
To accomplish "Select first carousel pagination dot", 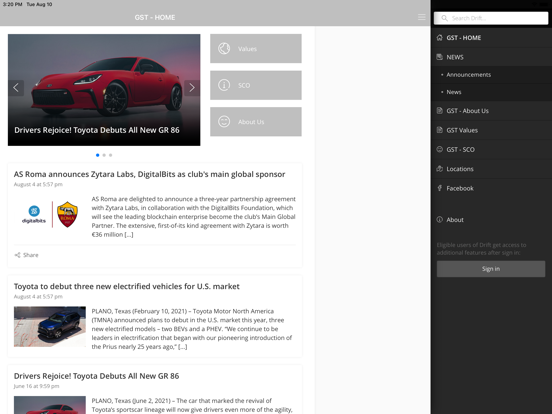I will pos(98,155).
